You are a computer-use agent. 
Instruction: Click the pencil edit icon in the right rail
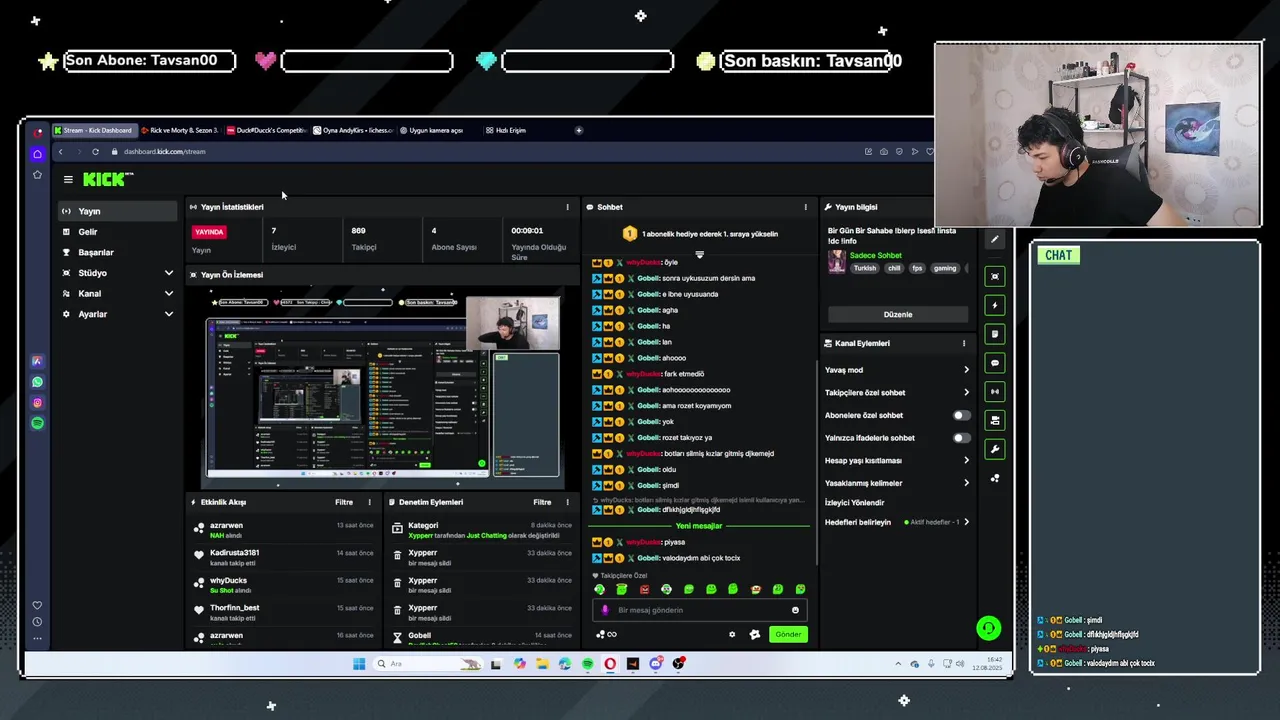click(994, 239)
